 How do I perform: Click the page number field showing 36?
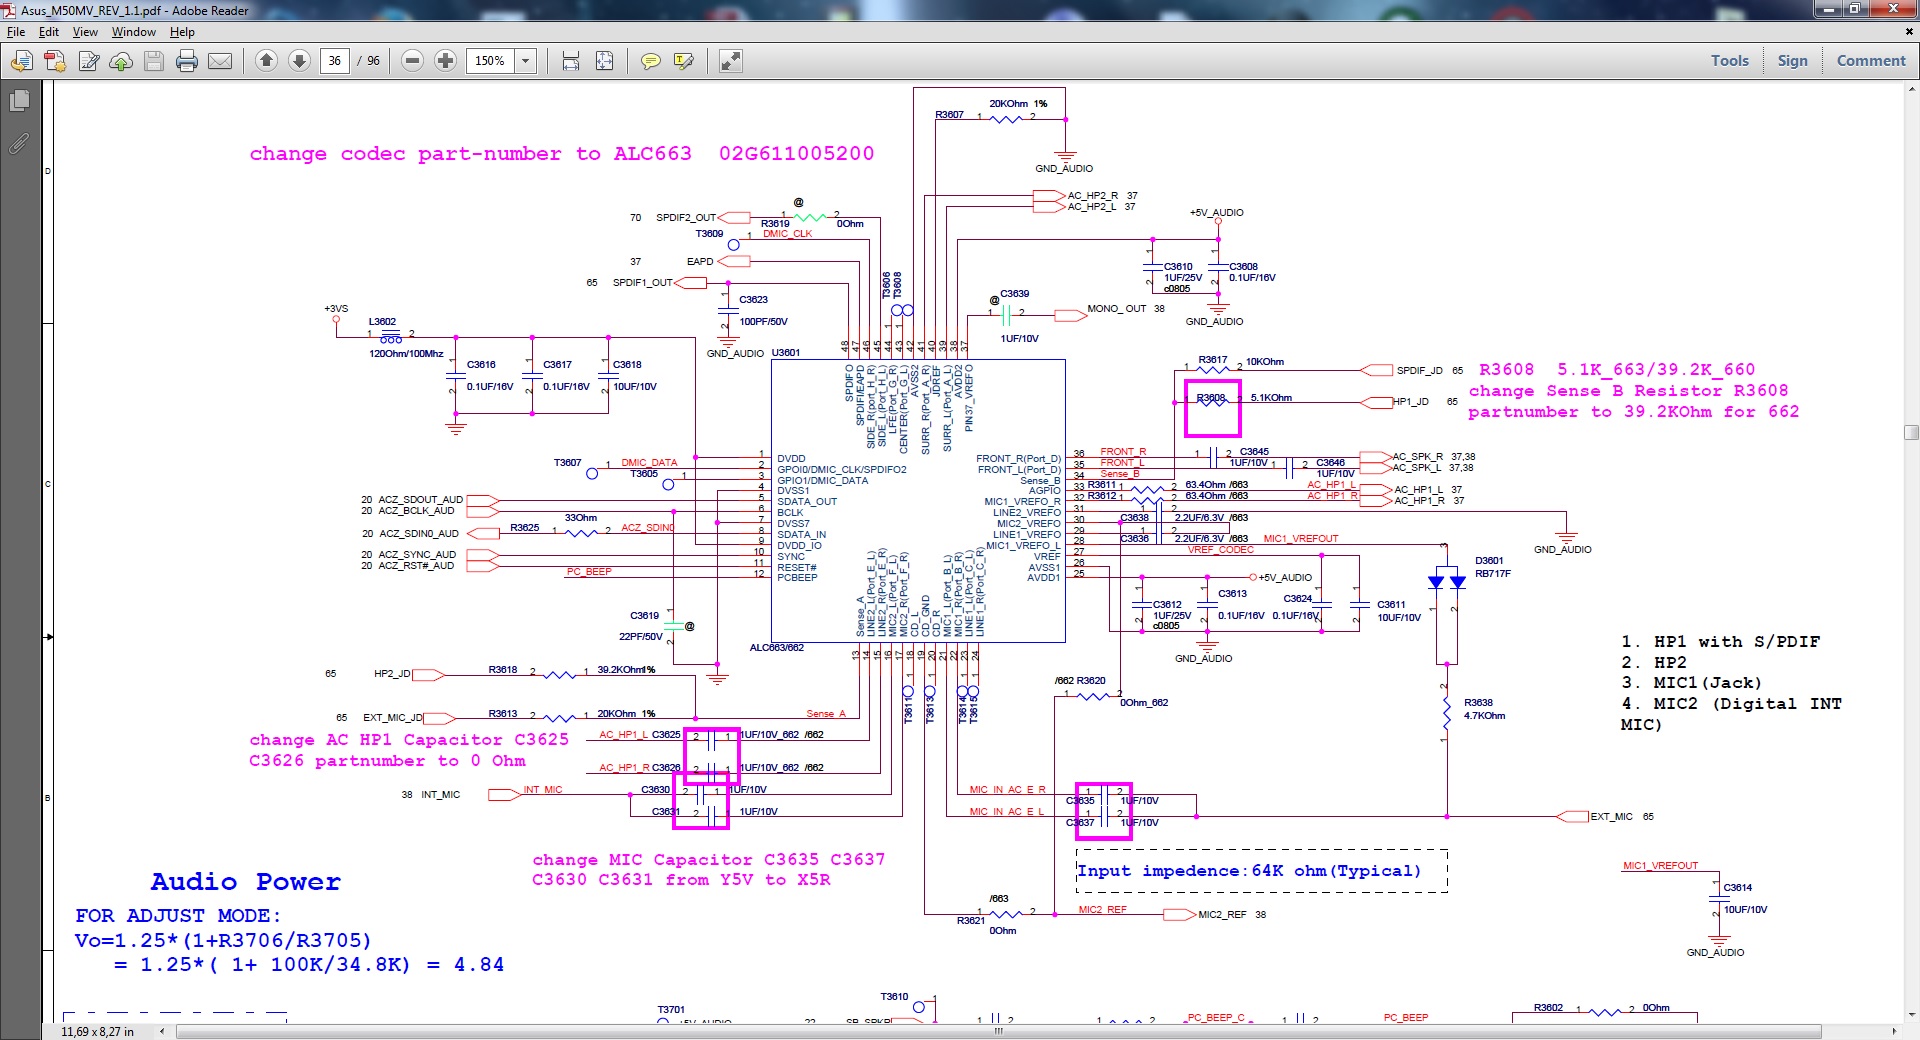(x=334, y=61)
